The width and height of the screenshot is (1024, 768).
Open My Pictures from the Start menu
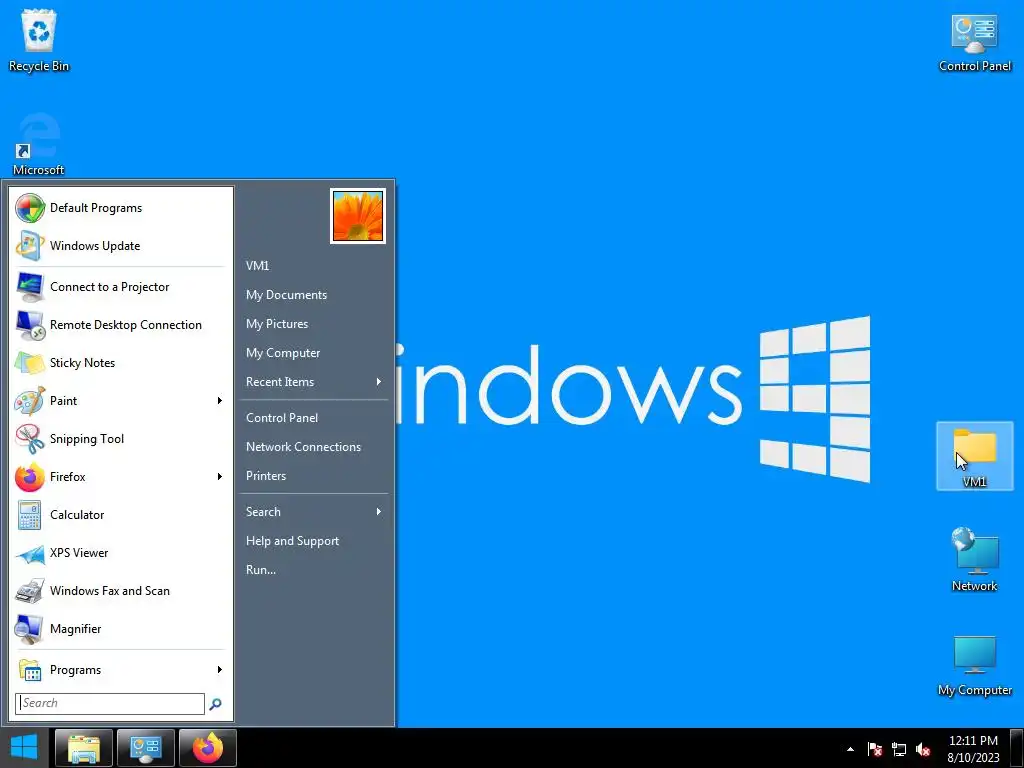coord(277,324)
